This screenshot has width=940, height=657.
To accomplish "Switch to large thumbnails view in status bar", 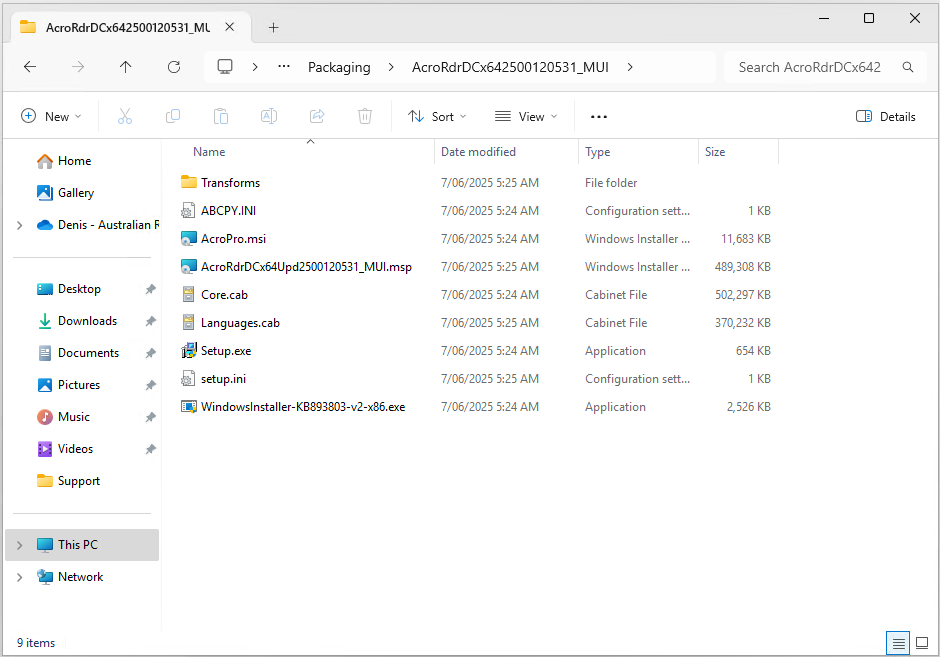I will pos(922,642).
